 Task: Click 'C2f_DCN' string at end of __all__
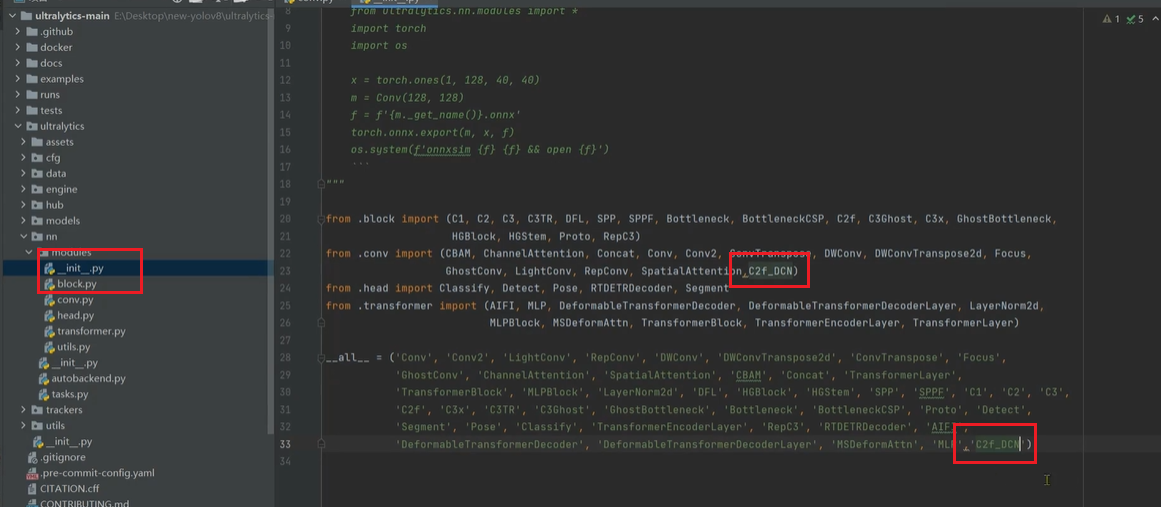pos(995,444)
